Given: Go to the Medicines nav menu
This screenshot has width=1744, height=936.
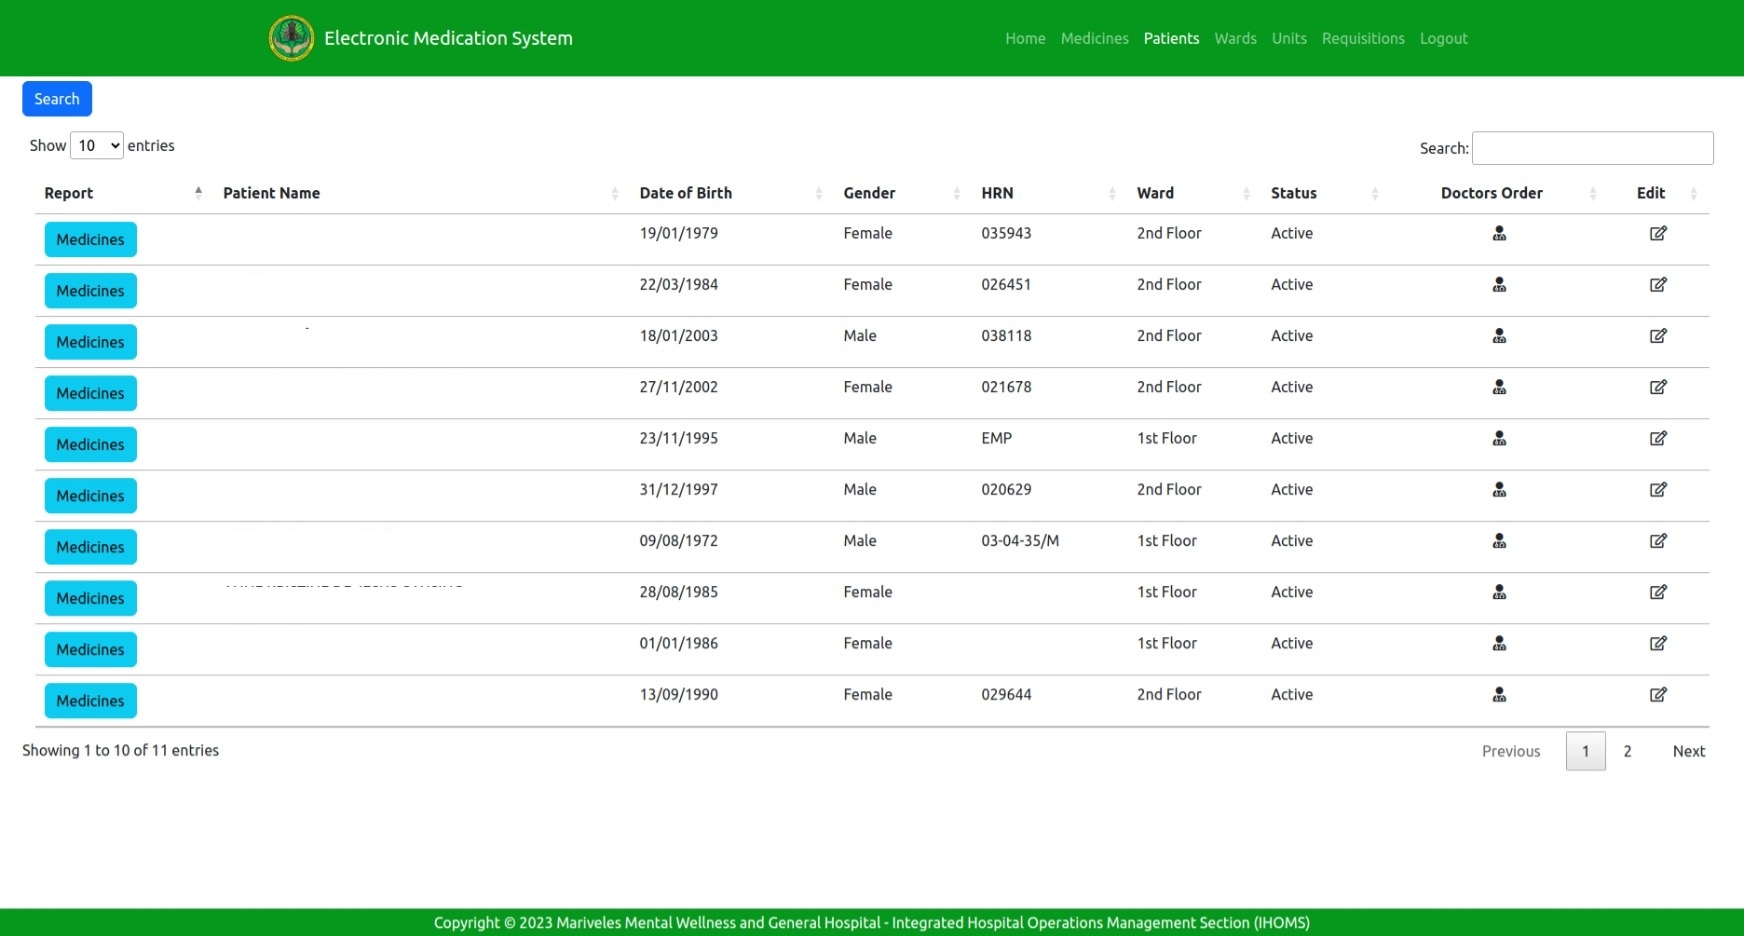Looking at the screenshot, I should pyautogui.click(x=1094, y=39).
